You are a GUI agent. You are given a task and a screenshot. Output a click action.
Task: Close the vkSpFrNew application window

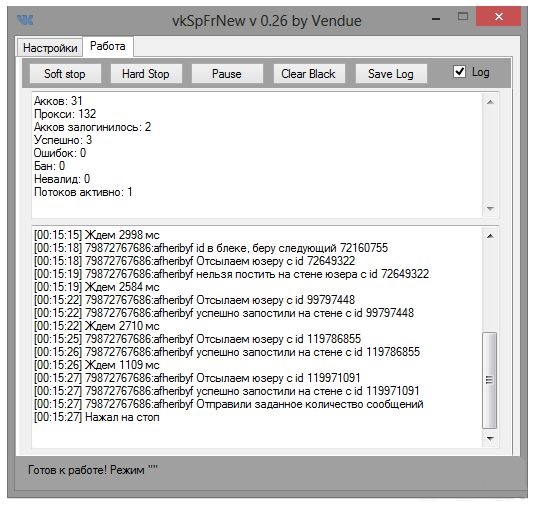pyautogui.click(x=498, y=17)
